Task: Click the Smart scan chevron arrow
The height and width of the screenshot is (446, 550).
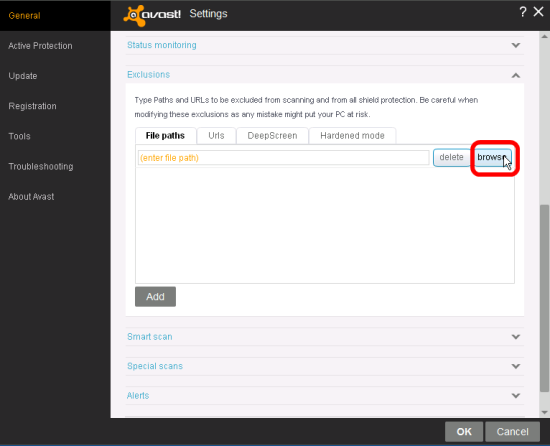Action: (x=516, y=337)
